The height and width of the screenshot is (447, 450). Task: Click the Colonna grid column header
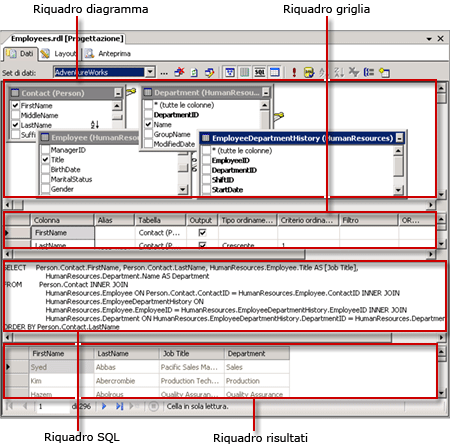coord(63,220)
